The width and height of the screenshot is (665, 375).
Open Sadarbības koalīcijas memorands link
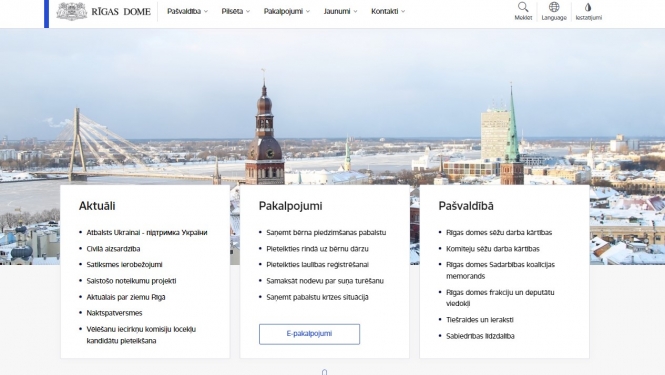pos(500,270)
